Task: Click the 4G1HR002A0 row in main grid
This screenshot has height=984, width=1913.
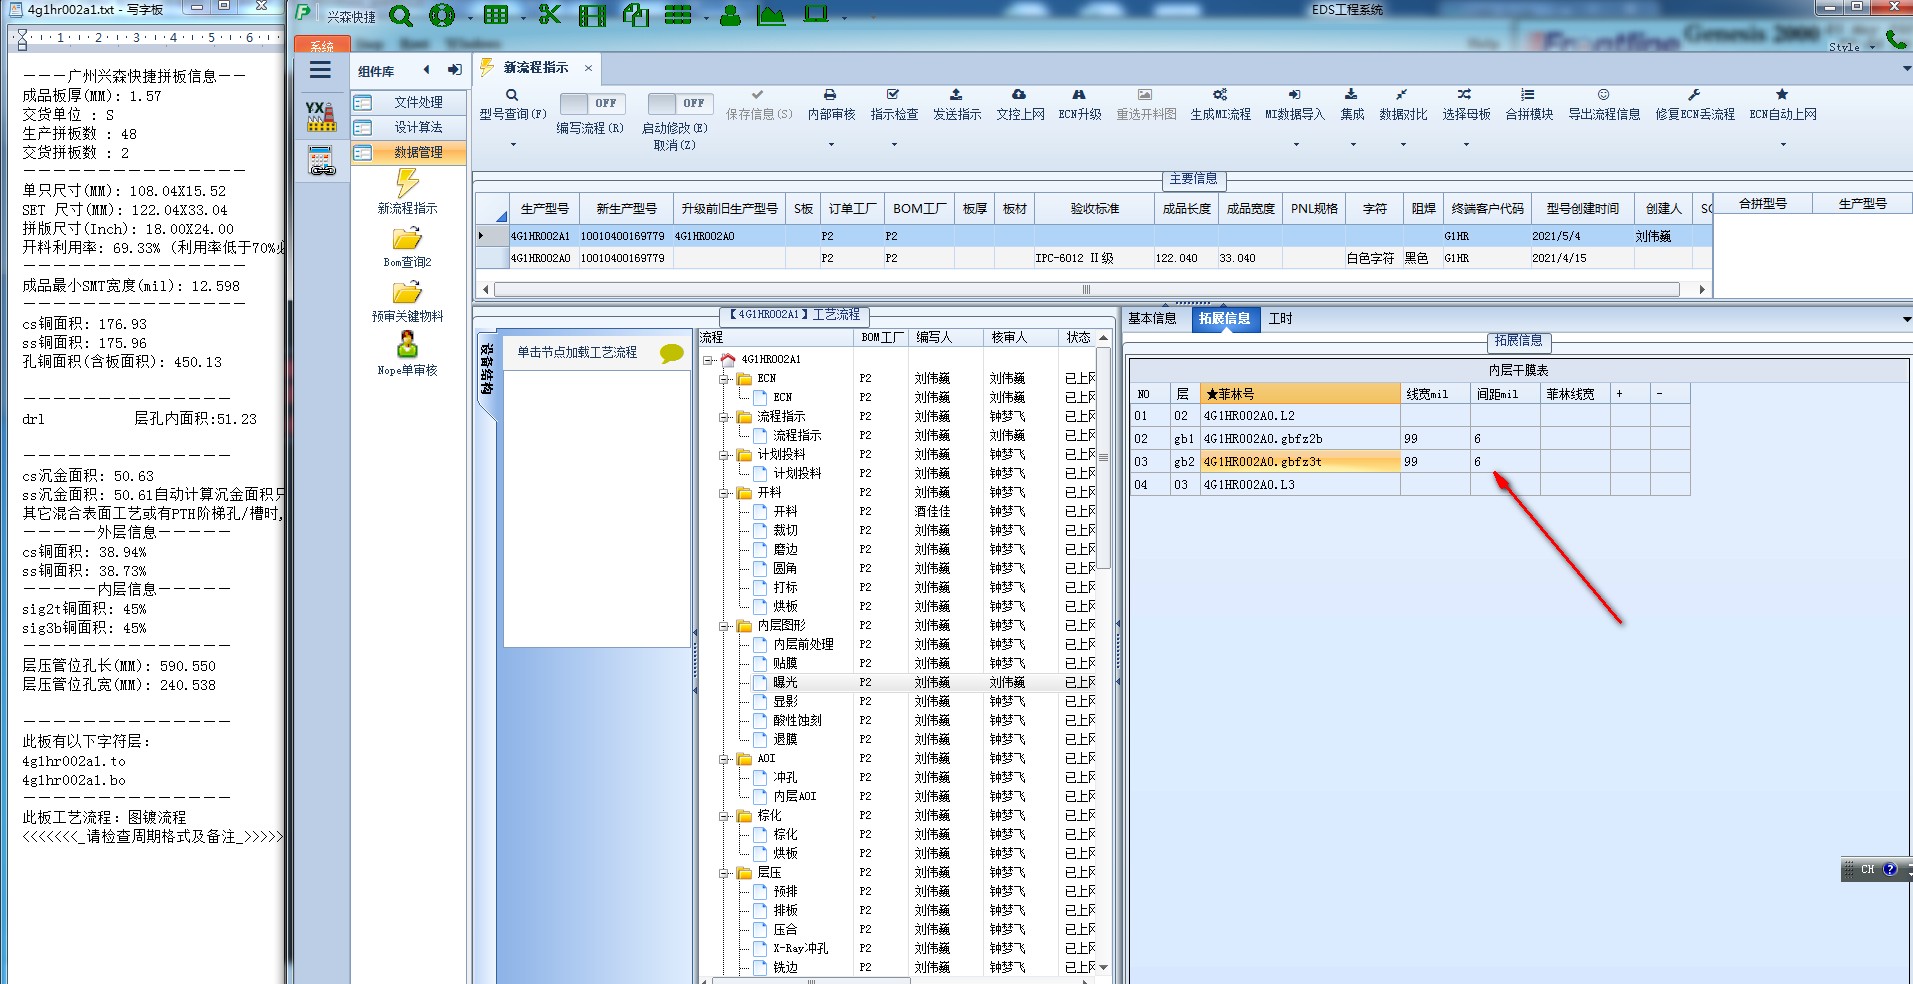Action: pyautogui.click(x=1093, y=258)
